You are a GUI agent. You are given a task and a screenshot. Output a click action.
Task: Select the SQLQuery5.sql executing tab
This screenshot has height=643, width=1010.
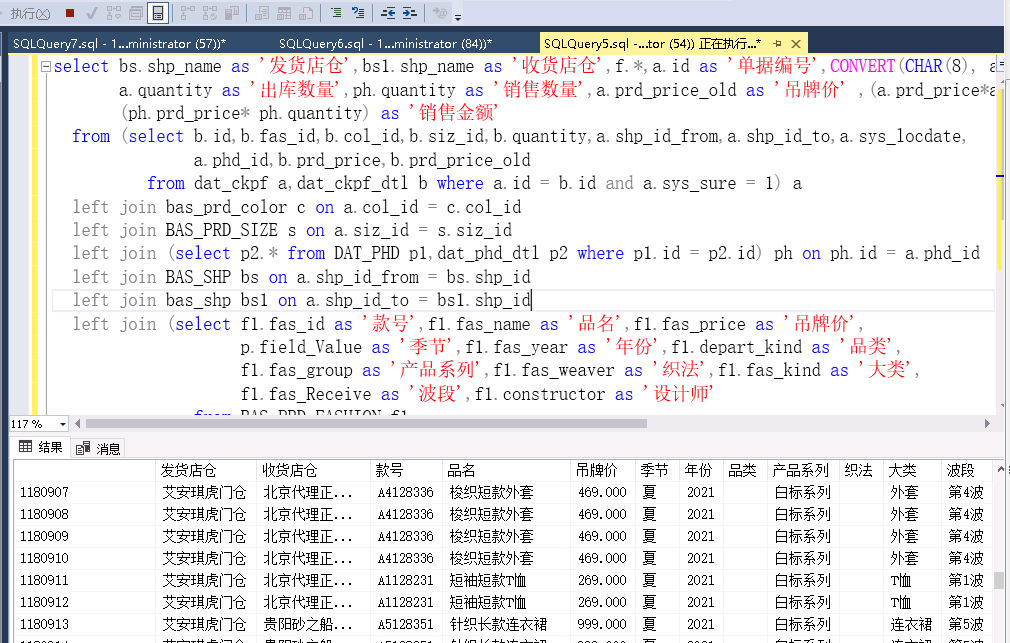(x=653, y=43)
